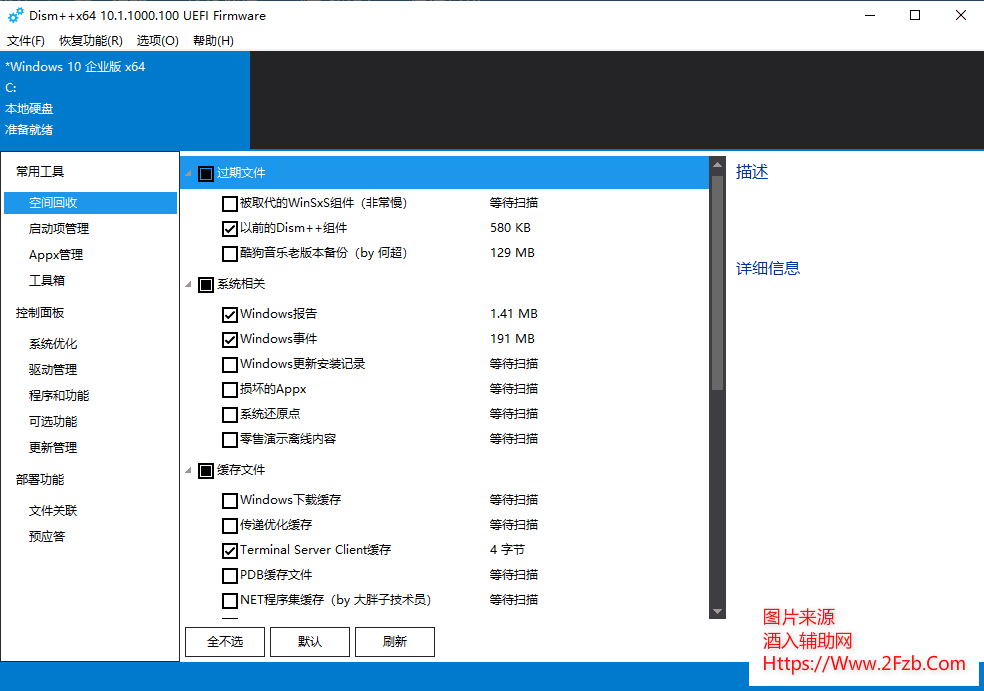Collapse the 过期文件 group
The image size is (984, 691).
tap(187, 172)
